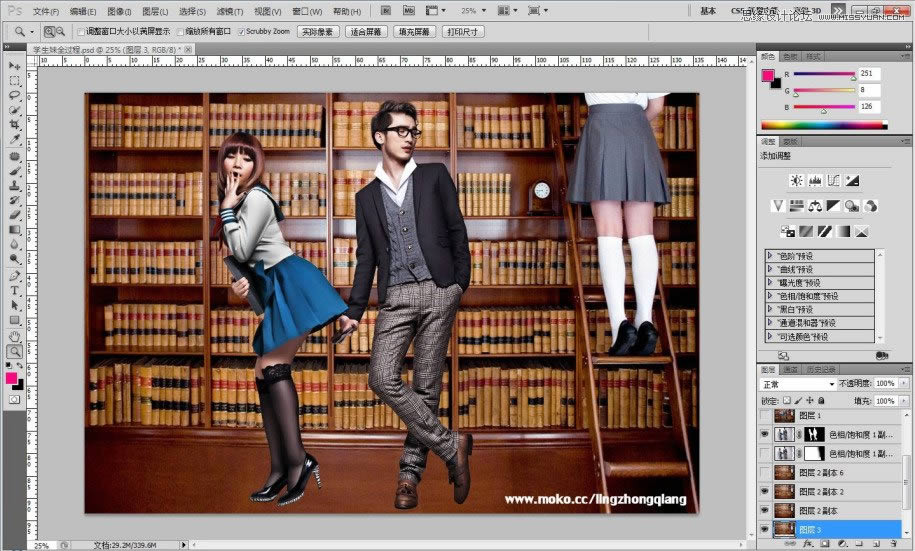Click the 适合屏幕 button
This screenshot has width=915, height=551.
(364, 32)
